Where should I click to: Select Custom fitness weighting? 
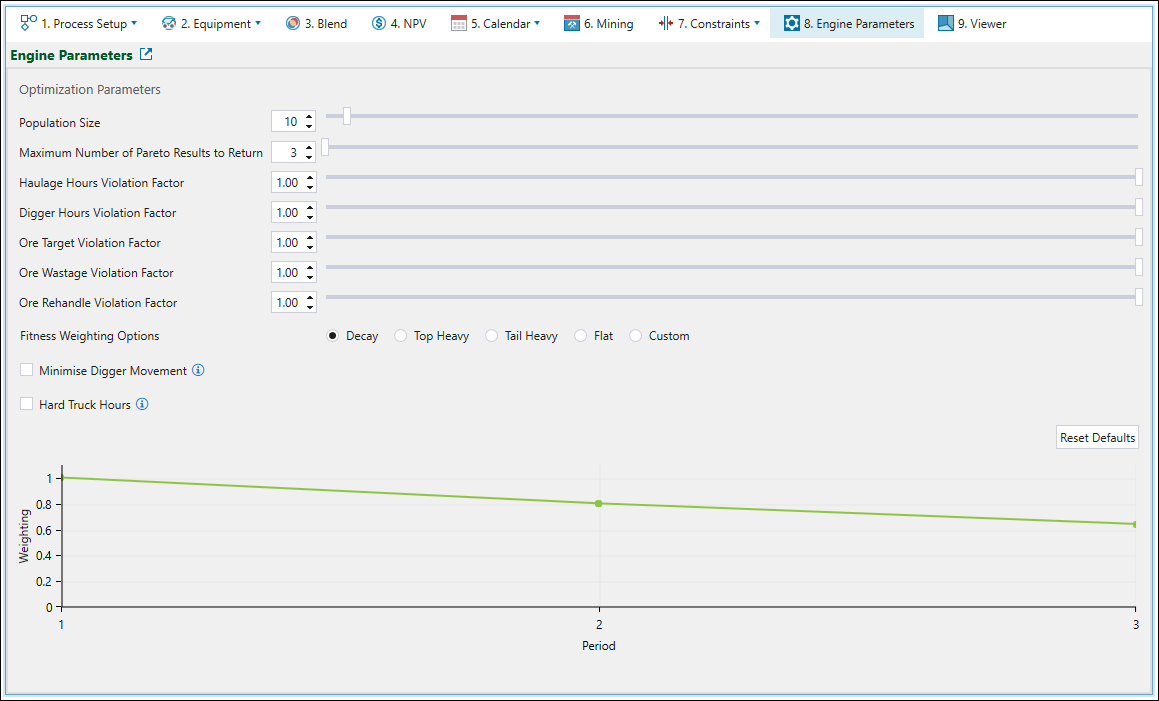coord(636,336)
